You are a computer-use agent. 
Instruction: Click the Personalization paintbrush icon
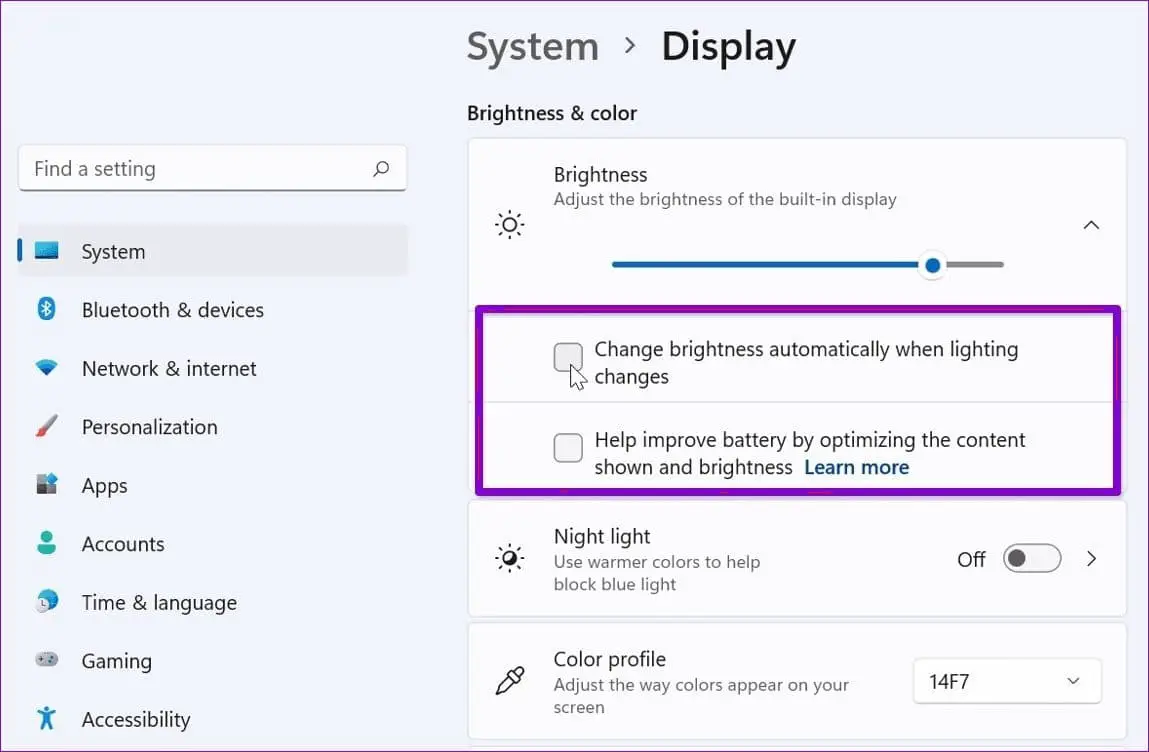click(47, 427)
